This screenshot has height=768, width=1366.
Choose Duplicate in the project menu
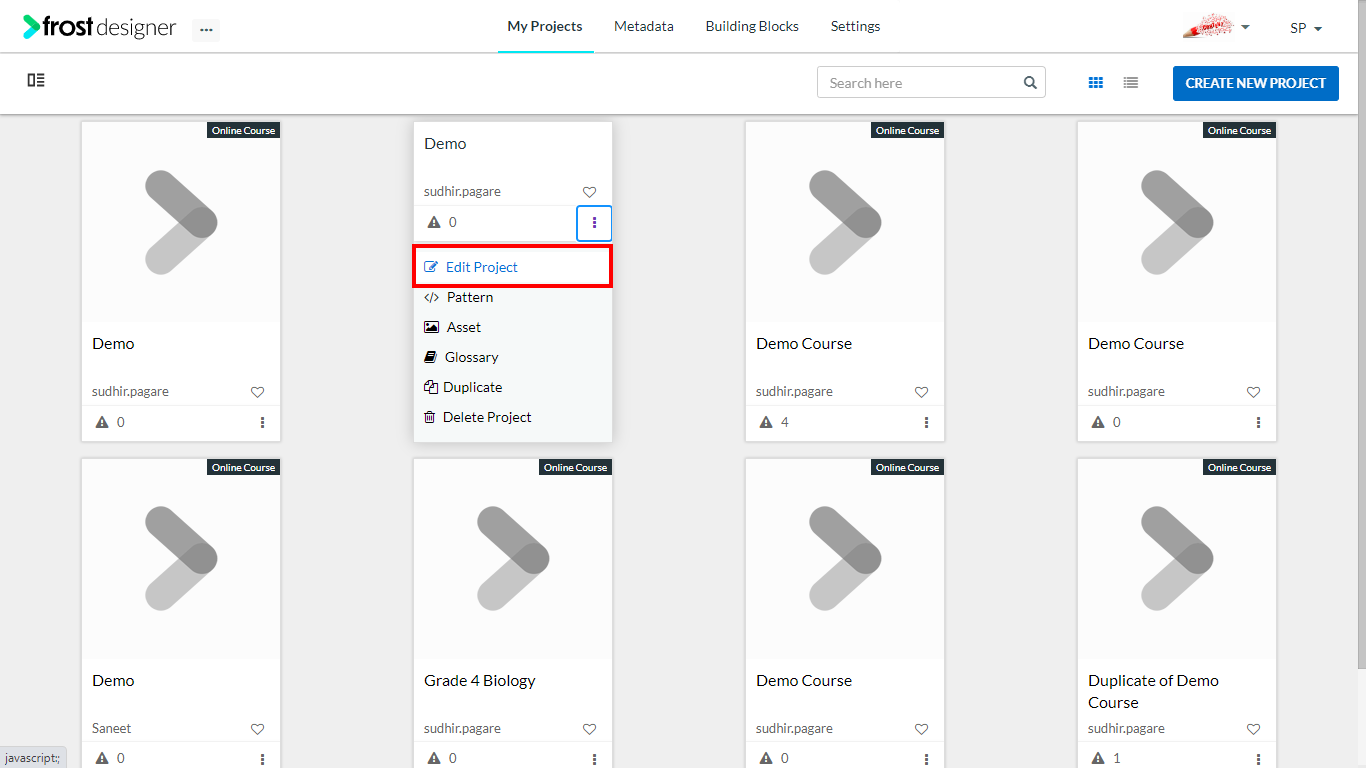pos(512,387)
